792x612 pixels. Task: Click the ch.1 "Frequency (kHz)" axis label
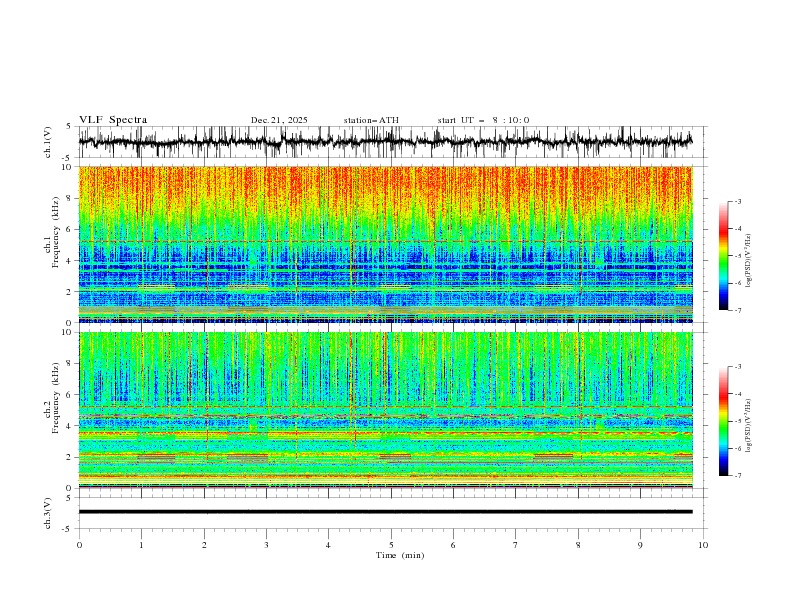tap(56, 232)
